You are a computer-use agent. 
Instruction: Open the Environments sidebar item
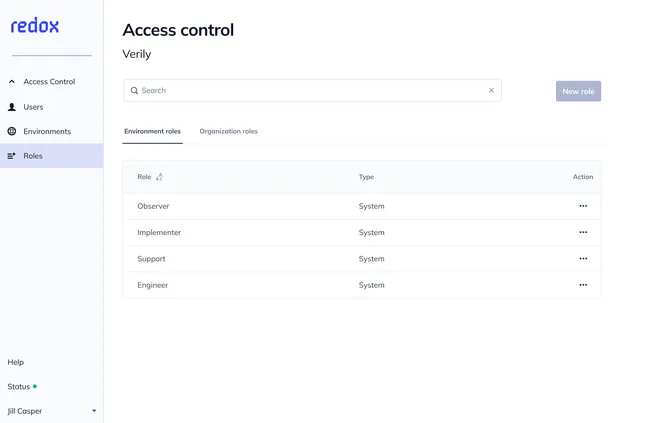(47, 131)
